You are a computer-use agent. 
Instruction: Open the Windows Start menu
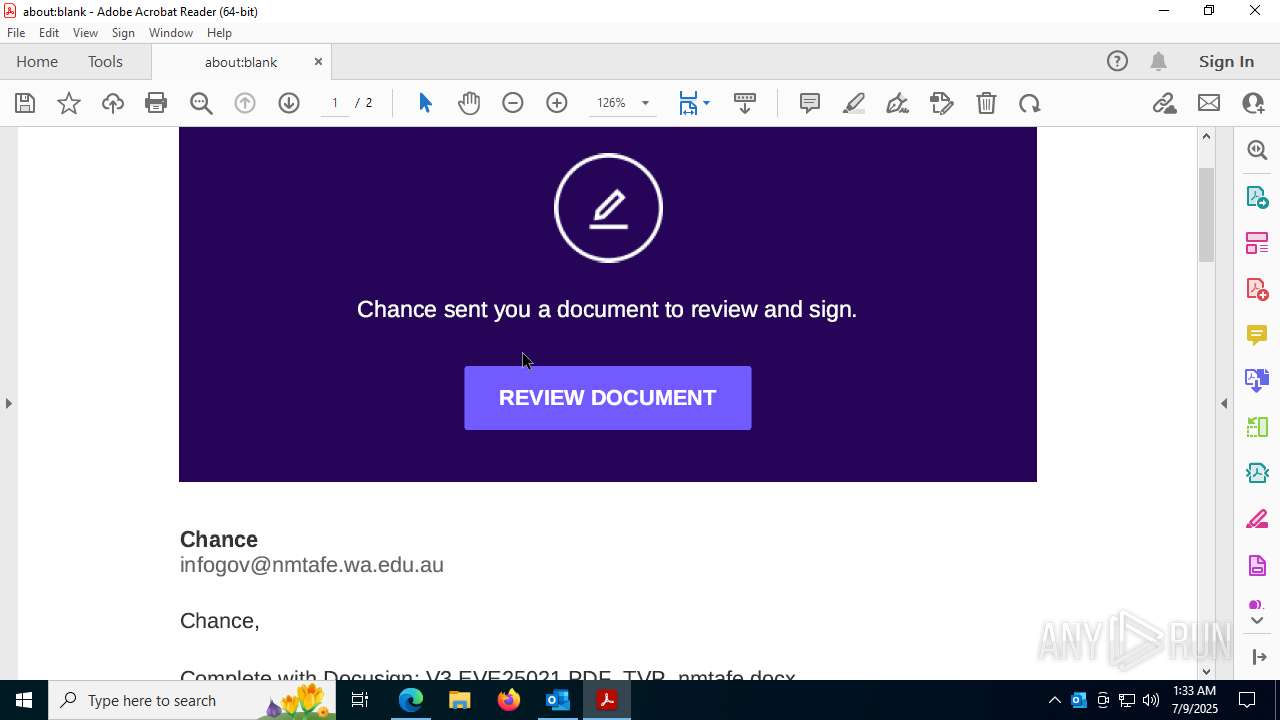tap(24, 700)
